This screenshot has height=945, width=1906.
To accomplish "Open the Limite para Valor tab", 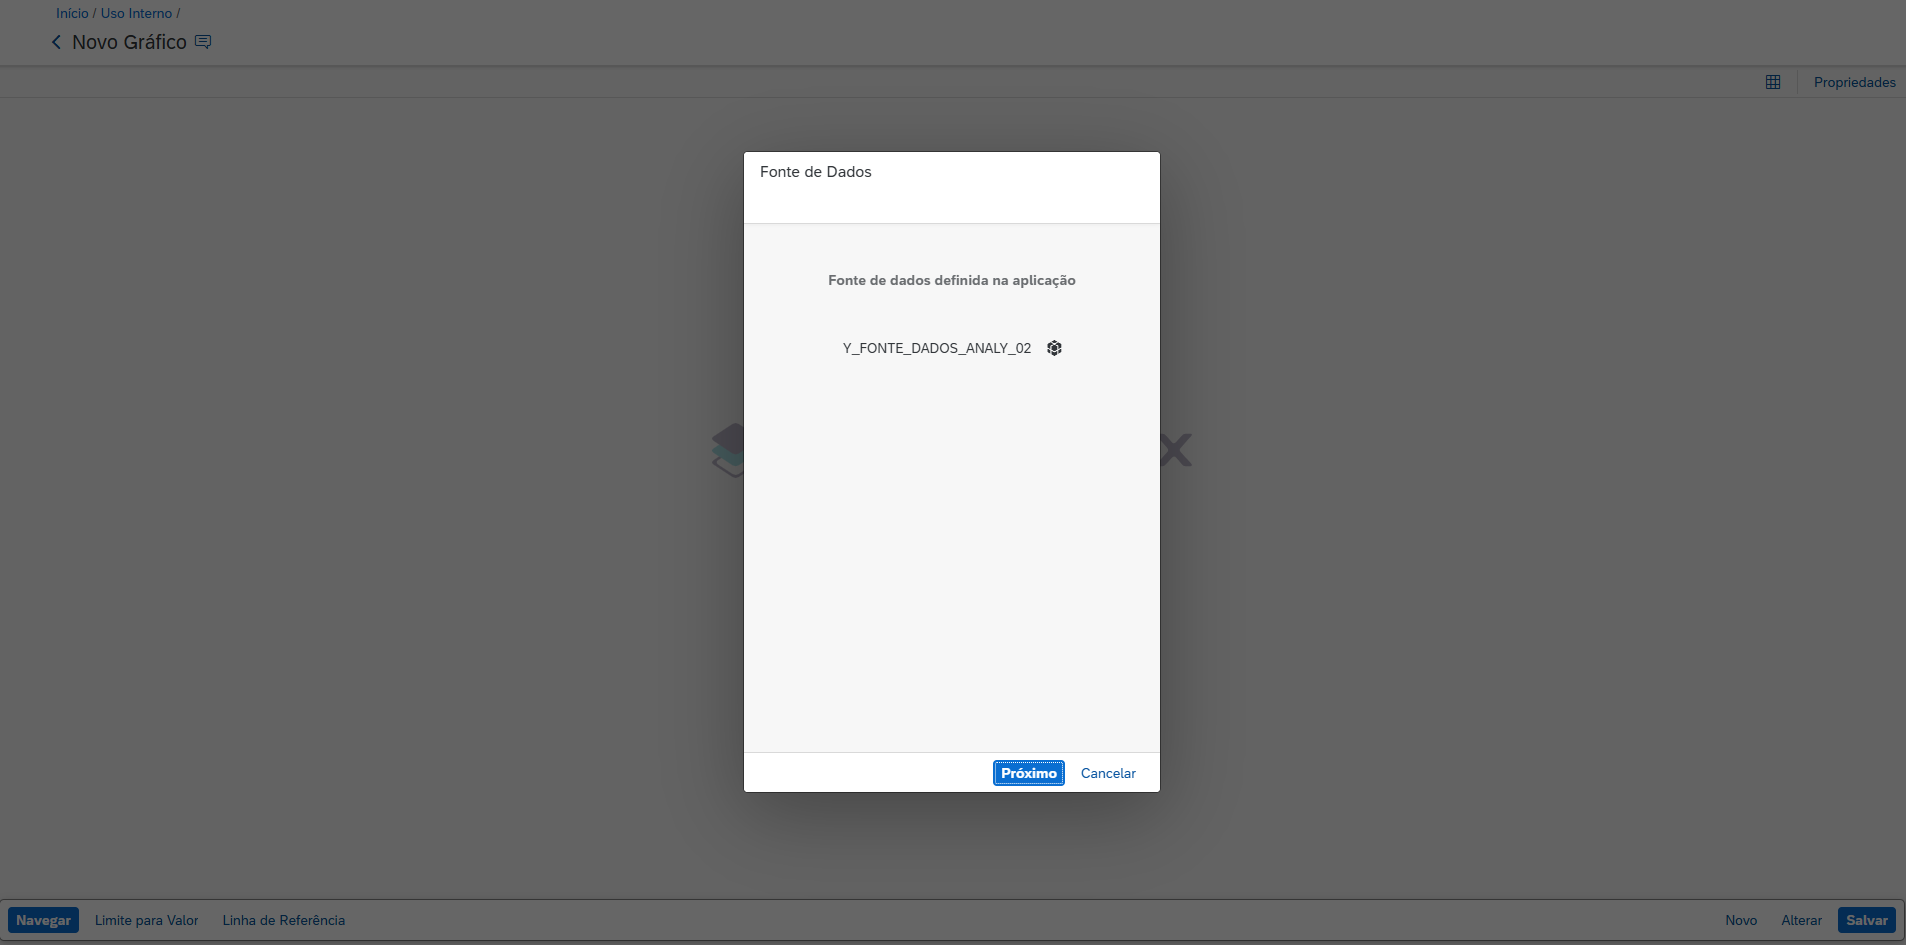I will click(x=147, y=920).
